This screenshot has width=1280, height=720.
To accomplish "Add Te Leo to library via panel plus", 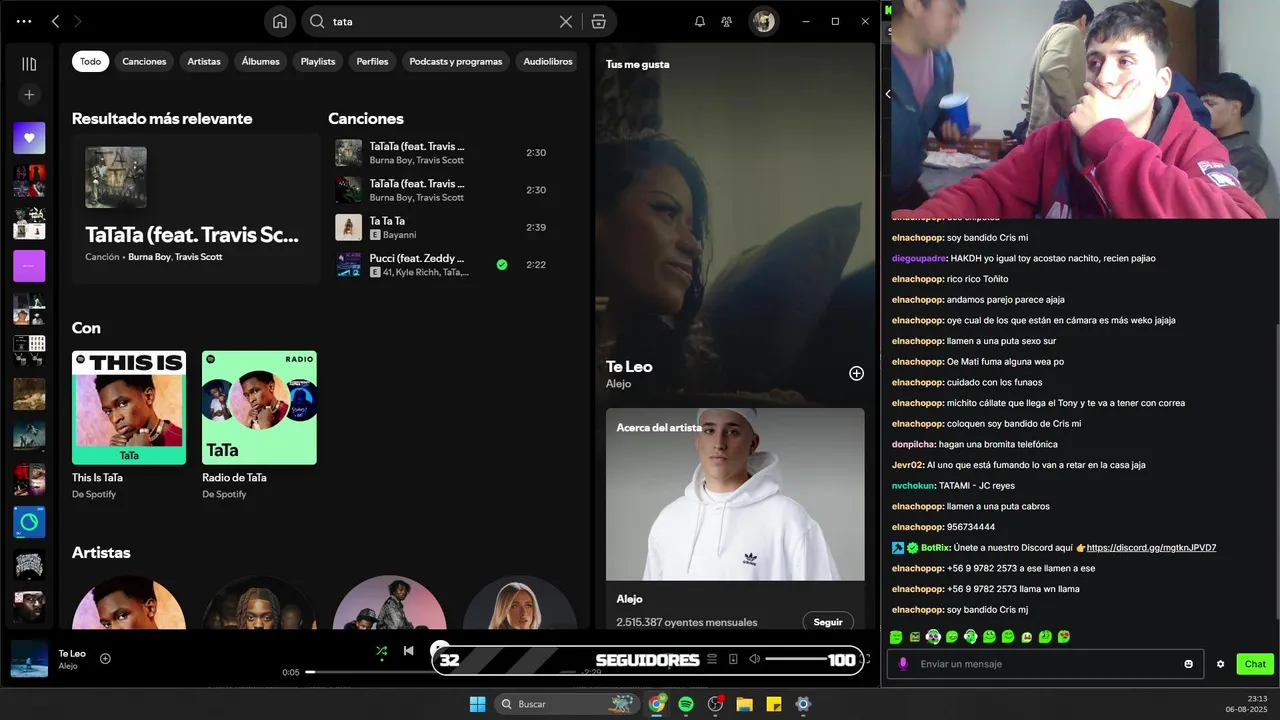I will 856,373.
